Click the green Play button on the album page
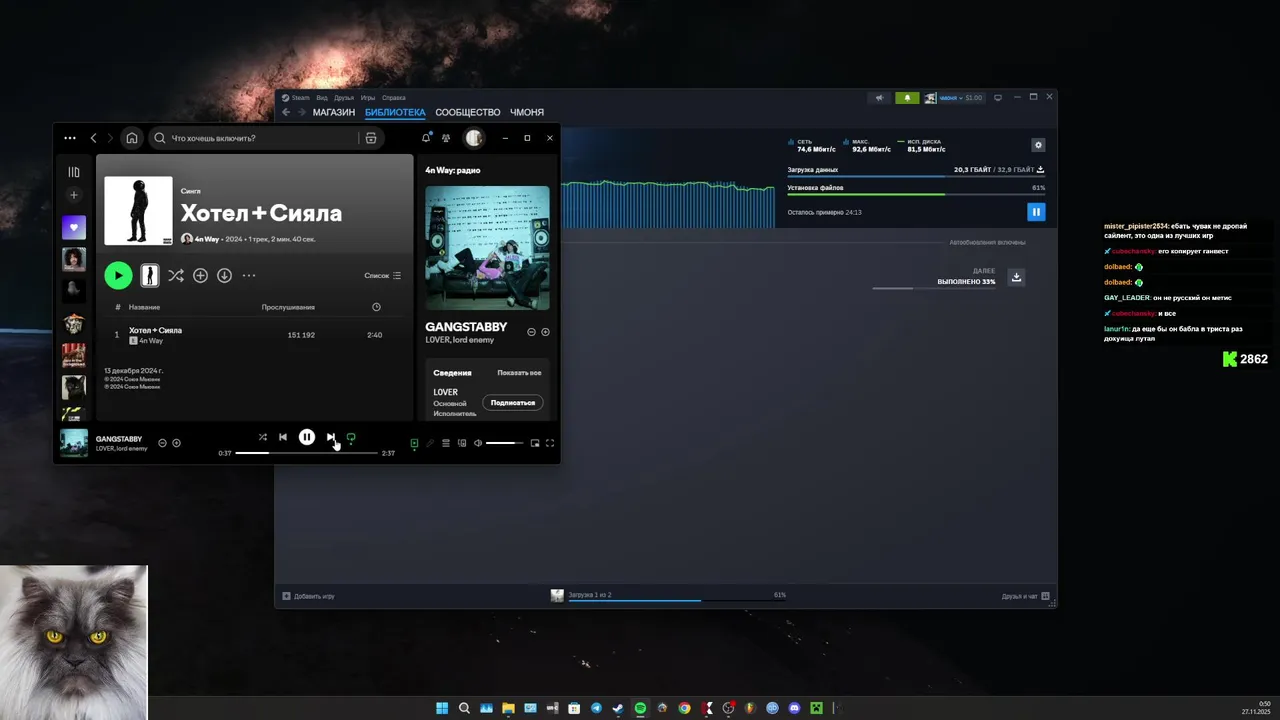The width and height of the screenshot is (1280, 720). [x=118, y=275]
